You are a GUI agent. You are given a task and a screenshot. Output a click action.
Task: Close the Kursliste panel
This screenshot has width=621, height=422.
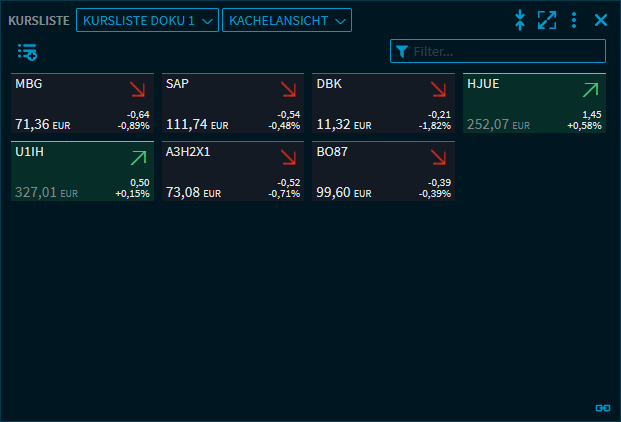coord(601,20)
